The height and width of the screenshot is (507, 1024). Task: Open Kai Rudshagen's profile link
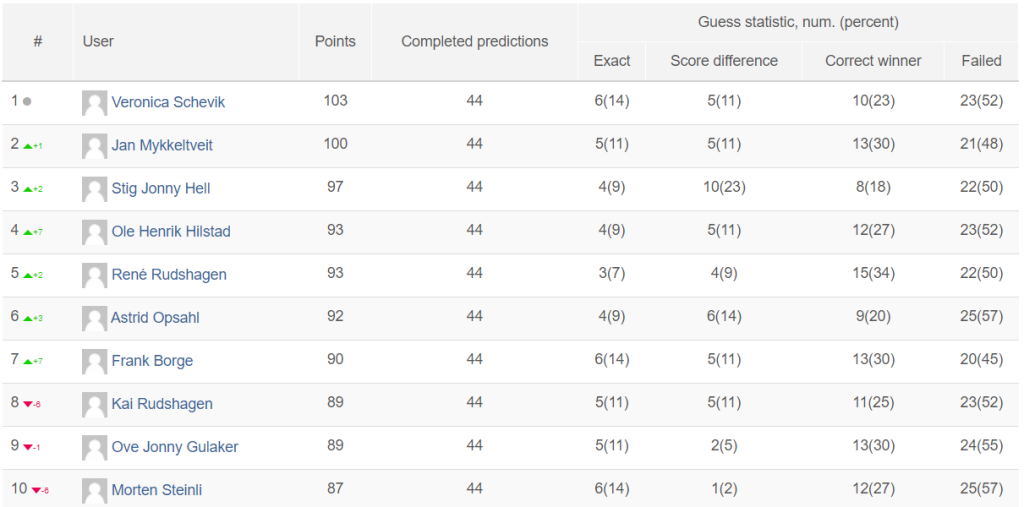[x=162, y=404]
